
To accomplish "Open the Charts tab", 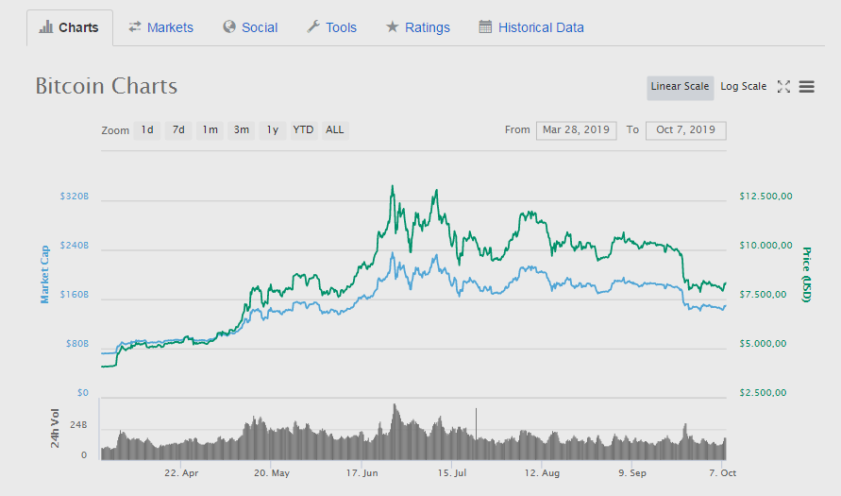I will (x=69, y=27).
